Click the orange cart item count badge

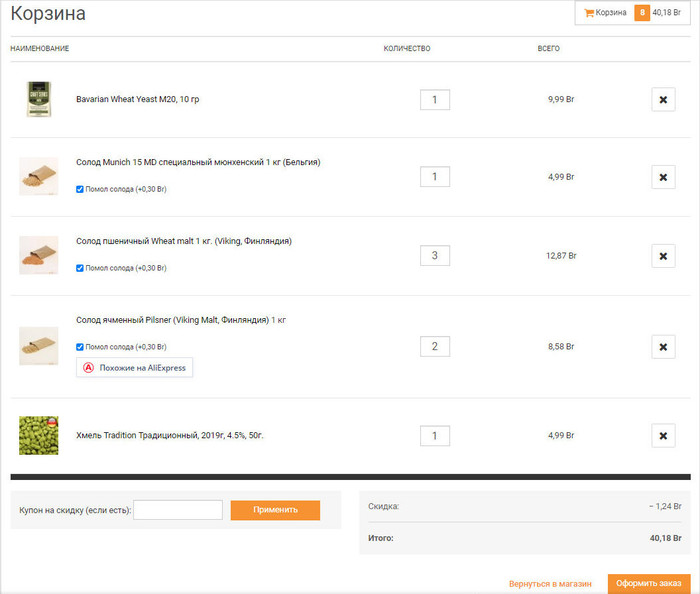[641, 13]
